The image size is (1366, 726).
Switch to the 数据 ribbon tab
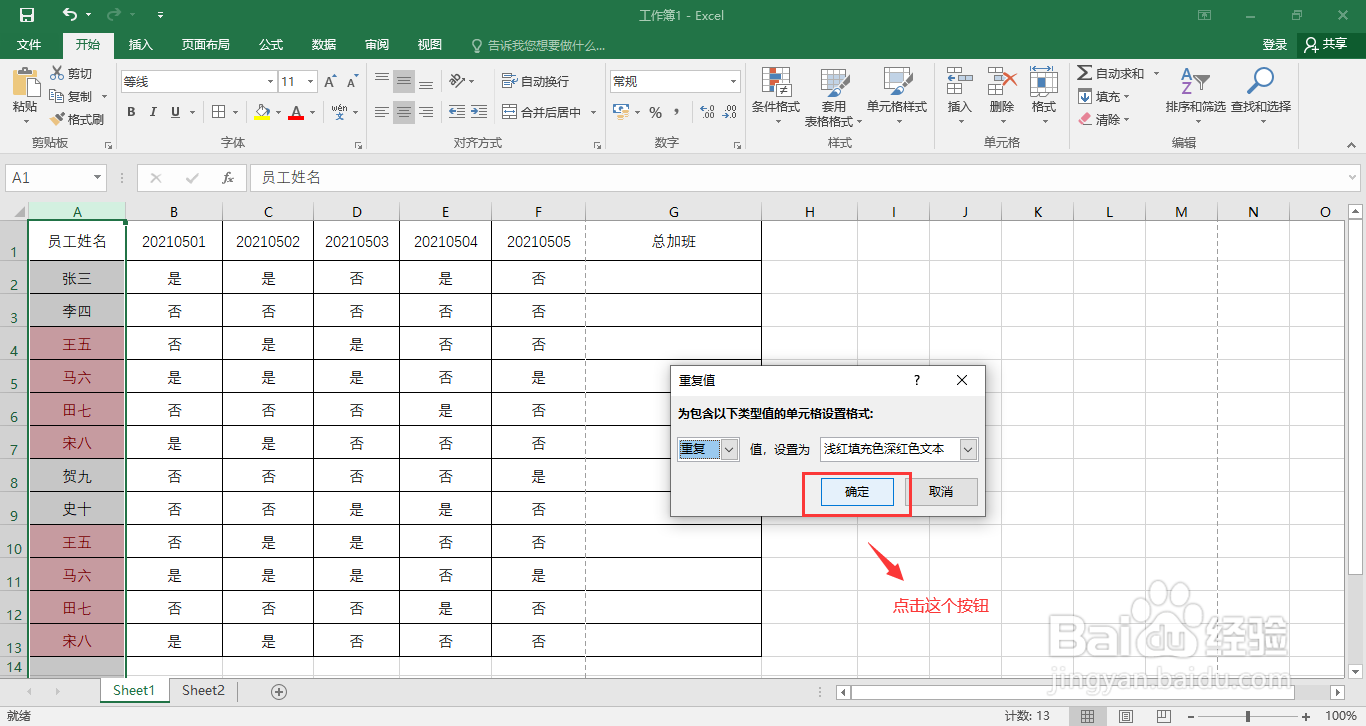pyautogui.click(x=324, y=45)
